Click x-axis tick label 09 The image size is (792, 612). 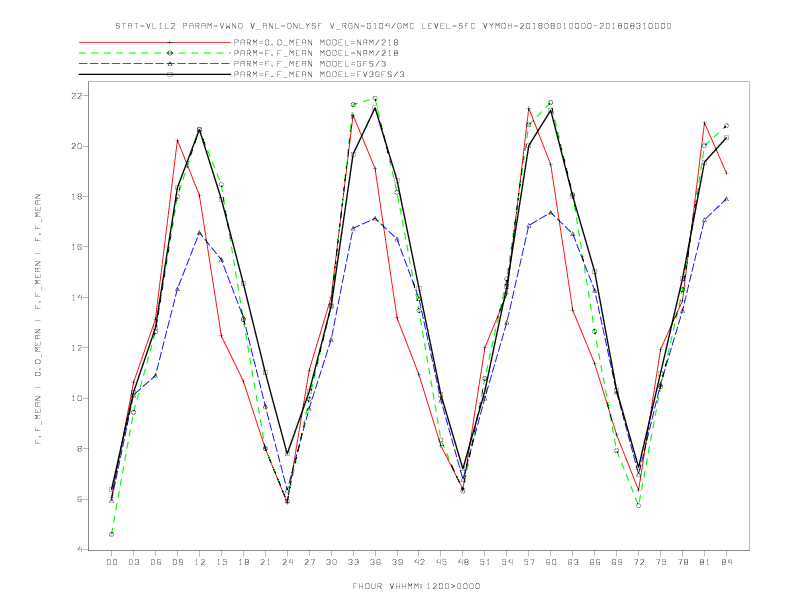[x=177, y=562]
